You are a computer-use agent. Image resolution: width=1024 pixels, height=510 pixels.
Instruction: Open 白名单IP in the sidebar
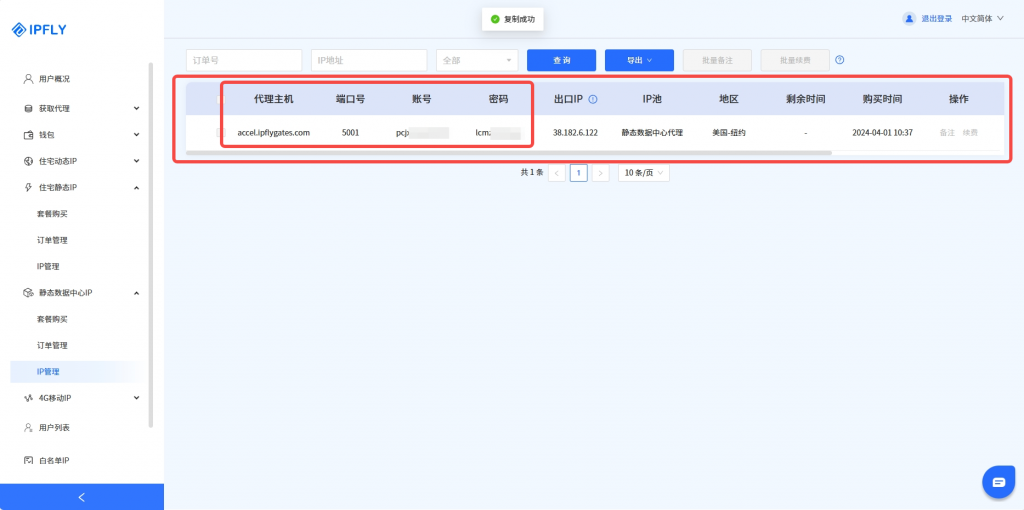53,460
